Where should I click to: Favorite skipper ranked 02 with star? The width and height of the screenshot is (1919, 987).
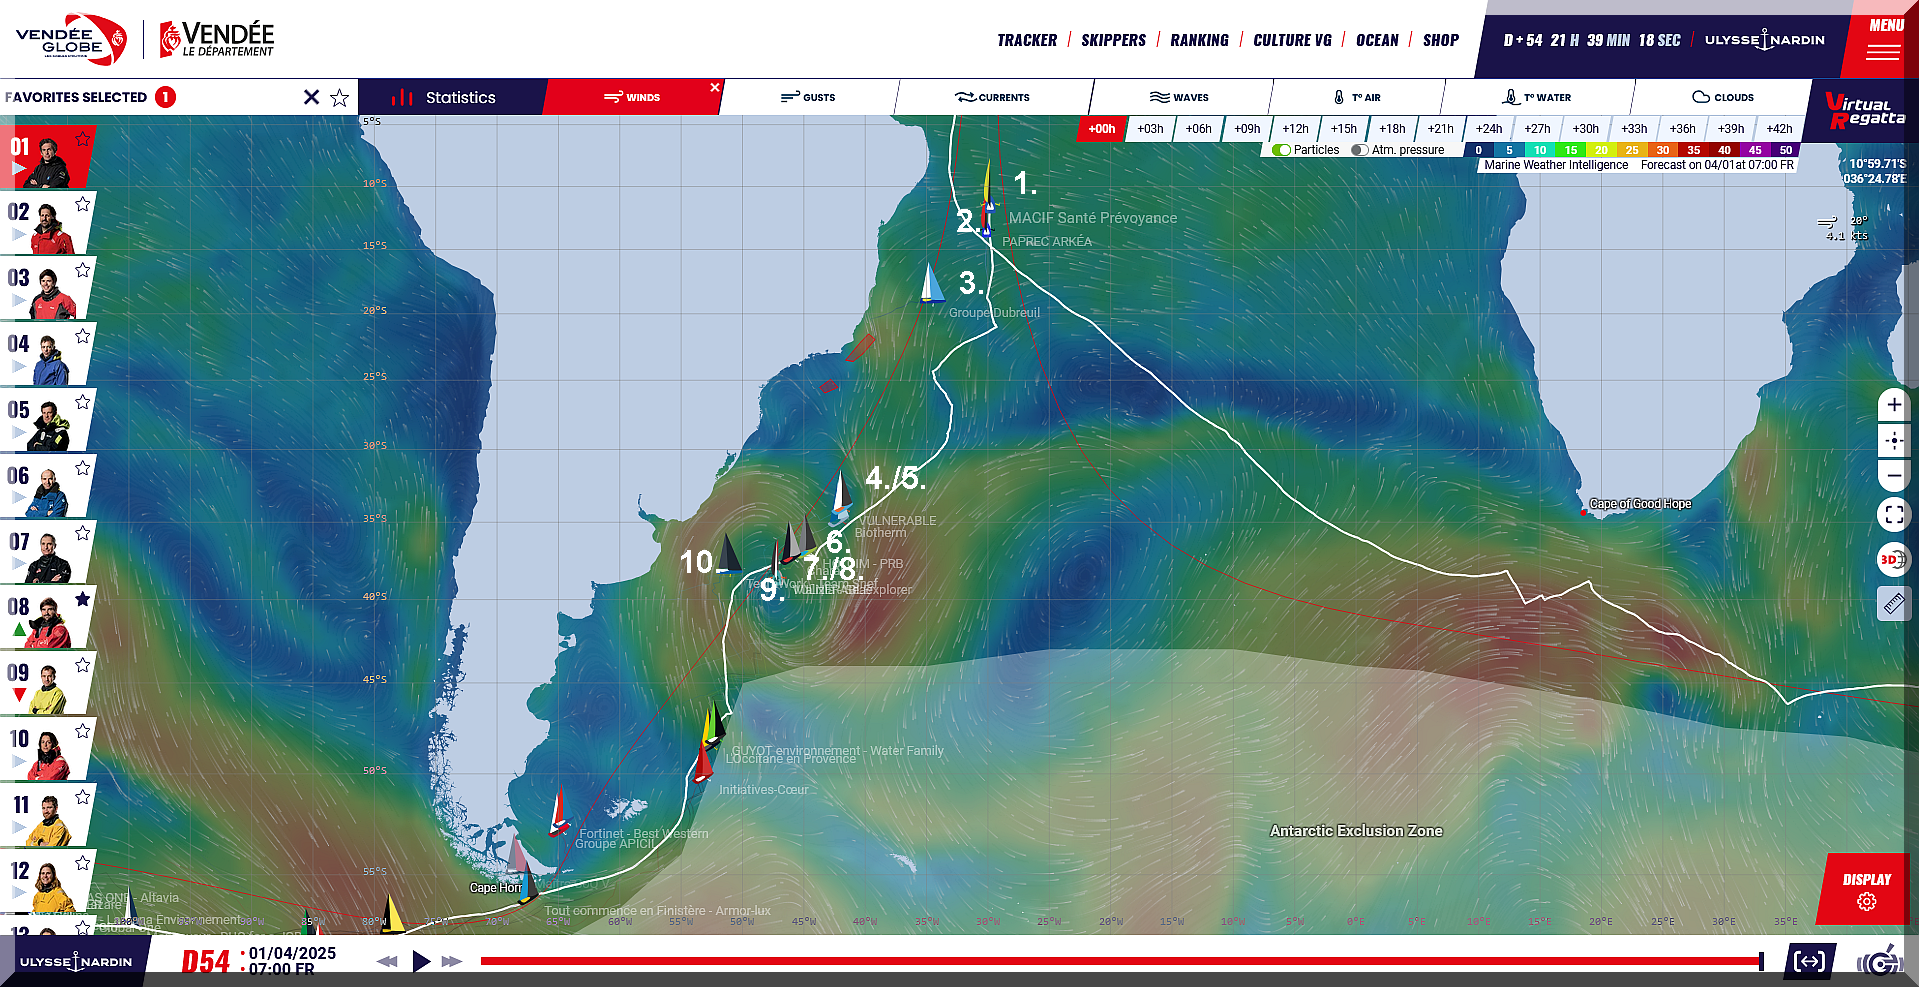(83, 204)
